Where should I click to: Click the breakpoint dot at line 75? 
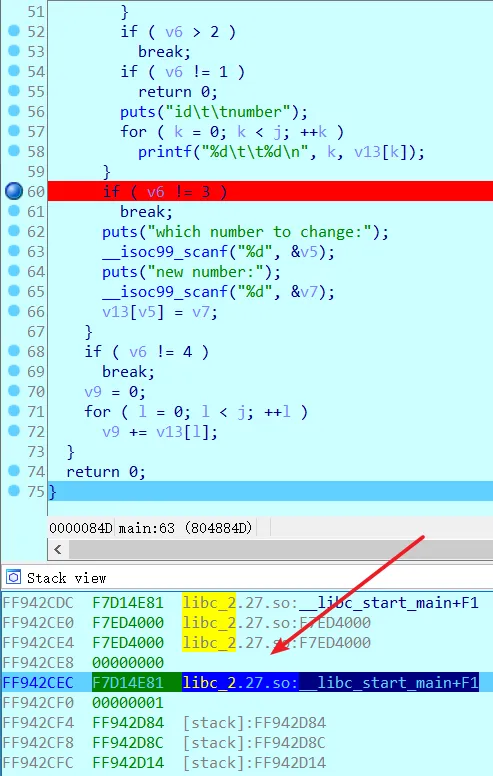(14, 491)
